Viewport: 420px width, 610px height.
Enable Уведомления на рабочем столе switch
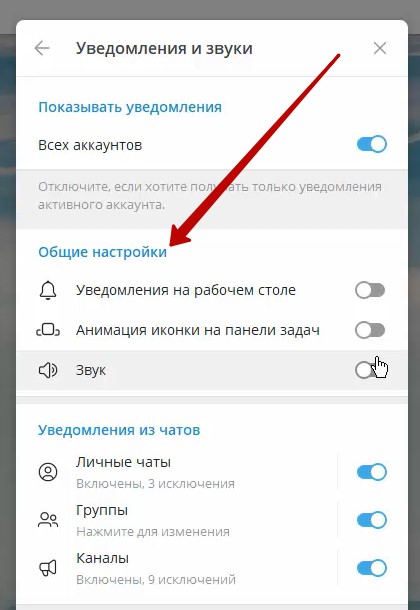click(370, 290)
